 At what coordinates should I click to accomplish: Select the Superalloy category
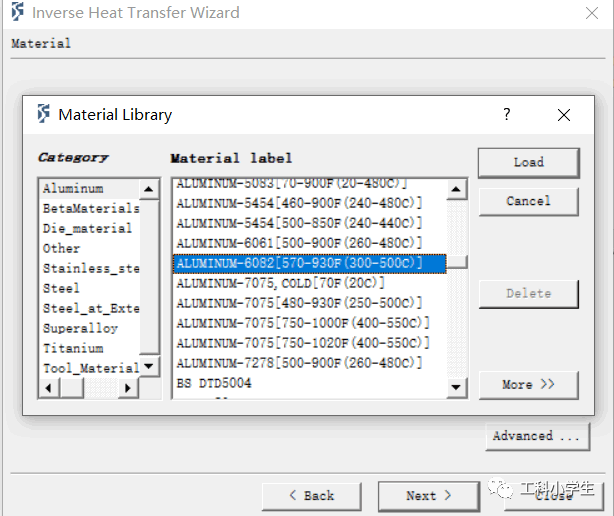tap(90, 328)
